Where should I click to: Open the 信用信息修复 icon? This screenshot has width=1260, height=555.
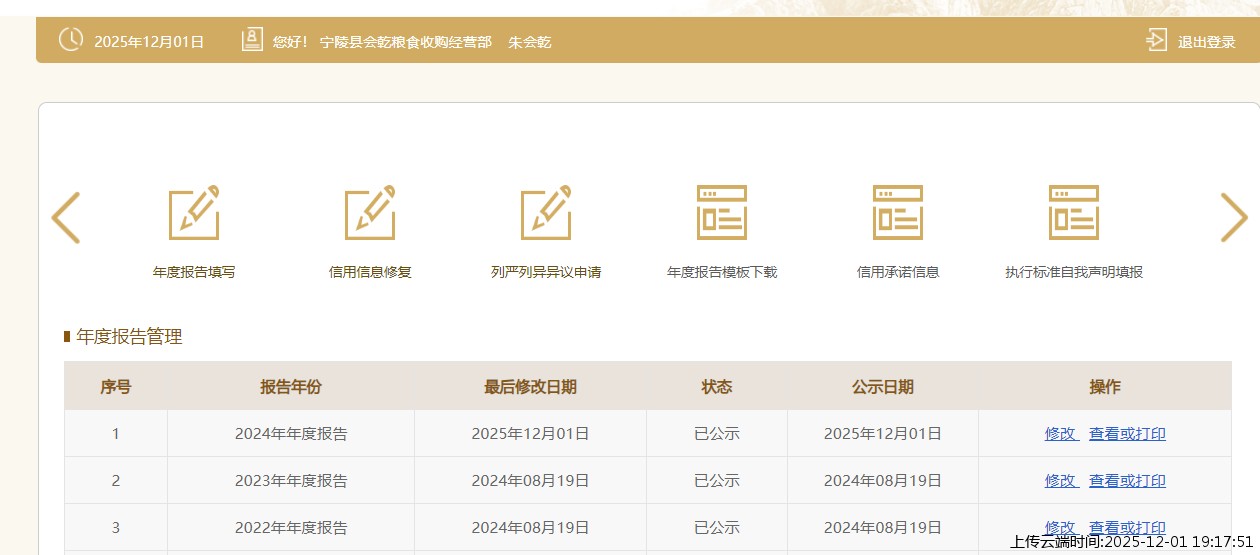[x=370, y=213]
